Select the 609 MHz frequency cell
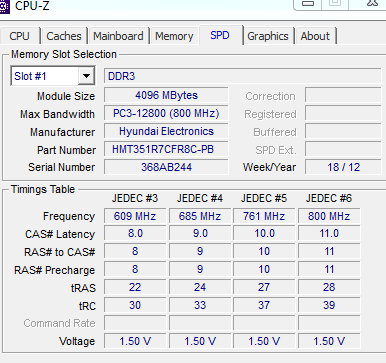This screenshot has height=363, width=386. pyautogui.click(x=135, y=216)
